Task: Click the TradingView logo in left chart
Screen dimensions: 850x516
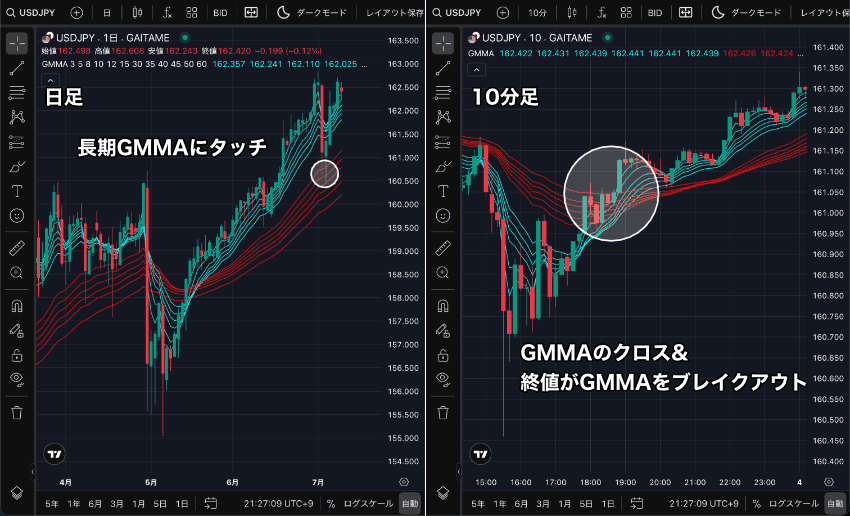Action: [54, 454]
